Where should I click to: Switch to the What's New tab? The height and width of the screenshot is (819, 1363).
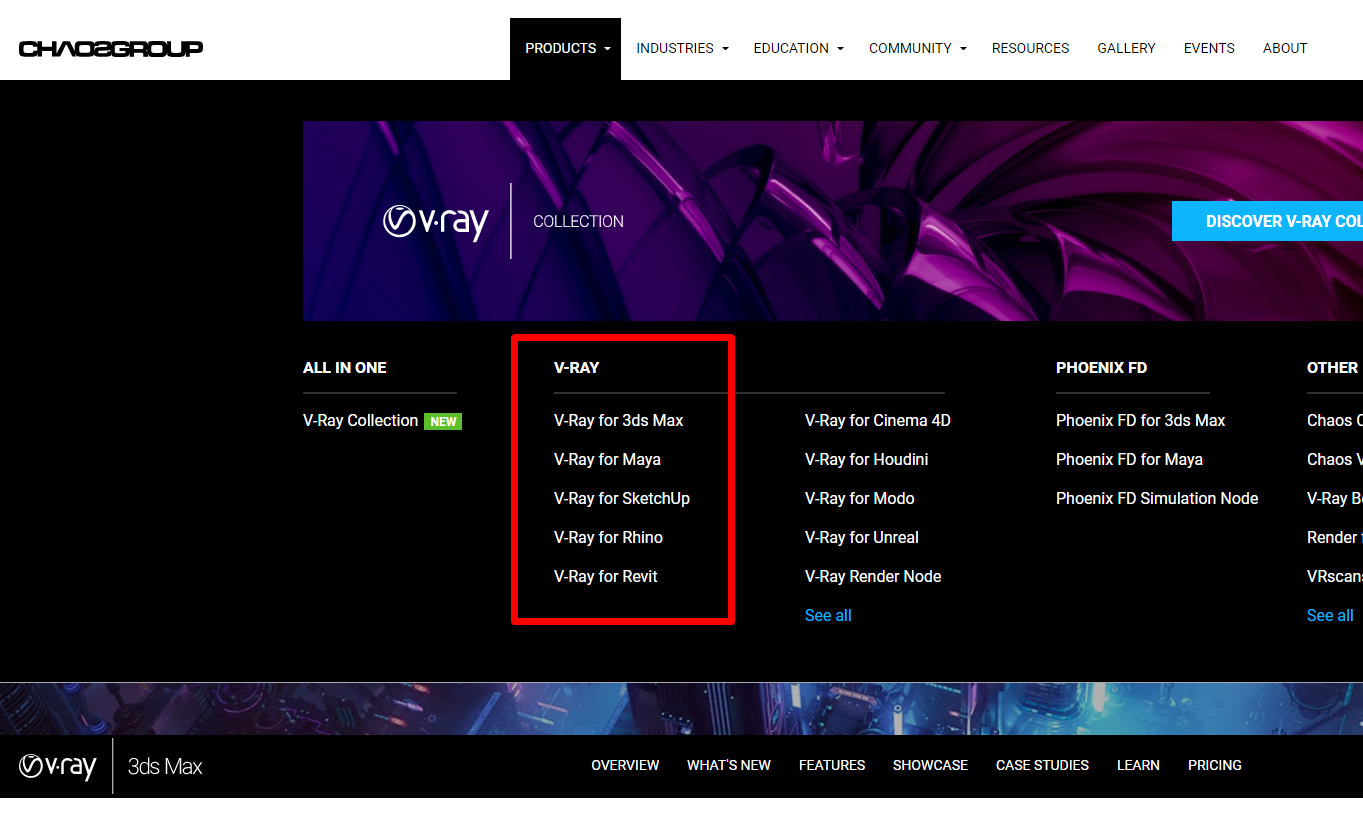point(729,765)
